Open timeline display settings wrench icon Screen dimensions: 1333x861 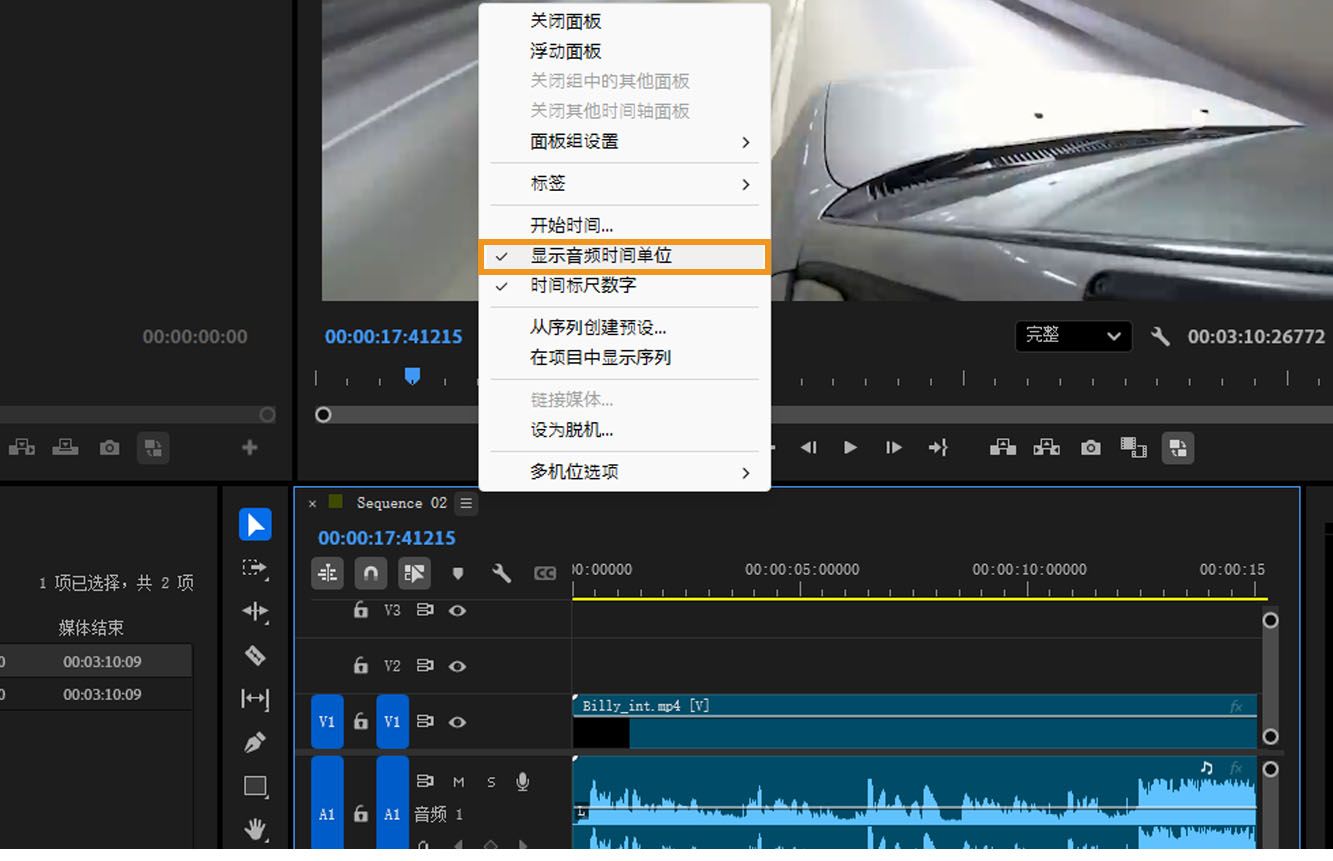[502, 573]
